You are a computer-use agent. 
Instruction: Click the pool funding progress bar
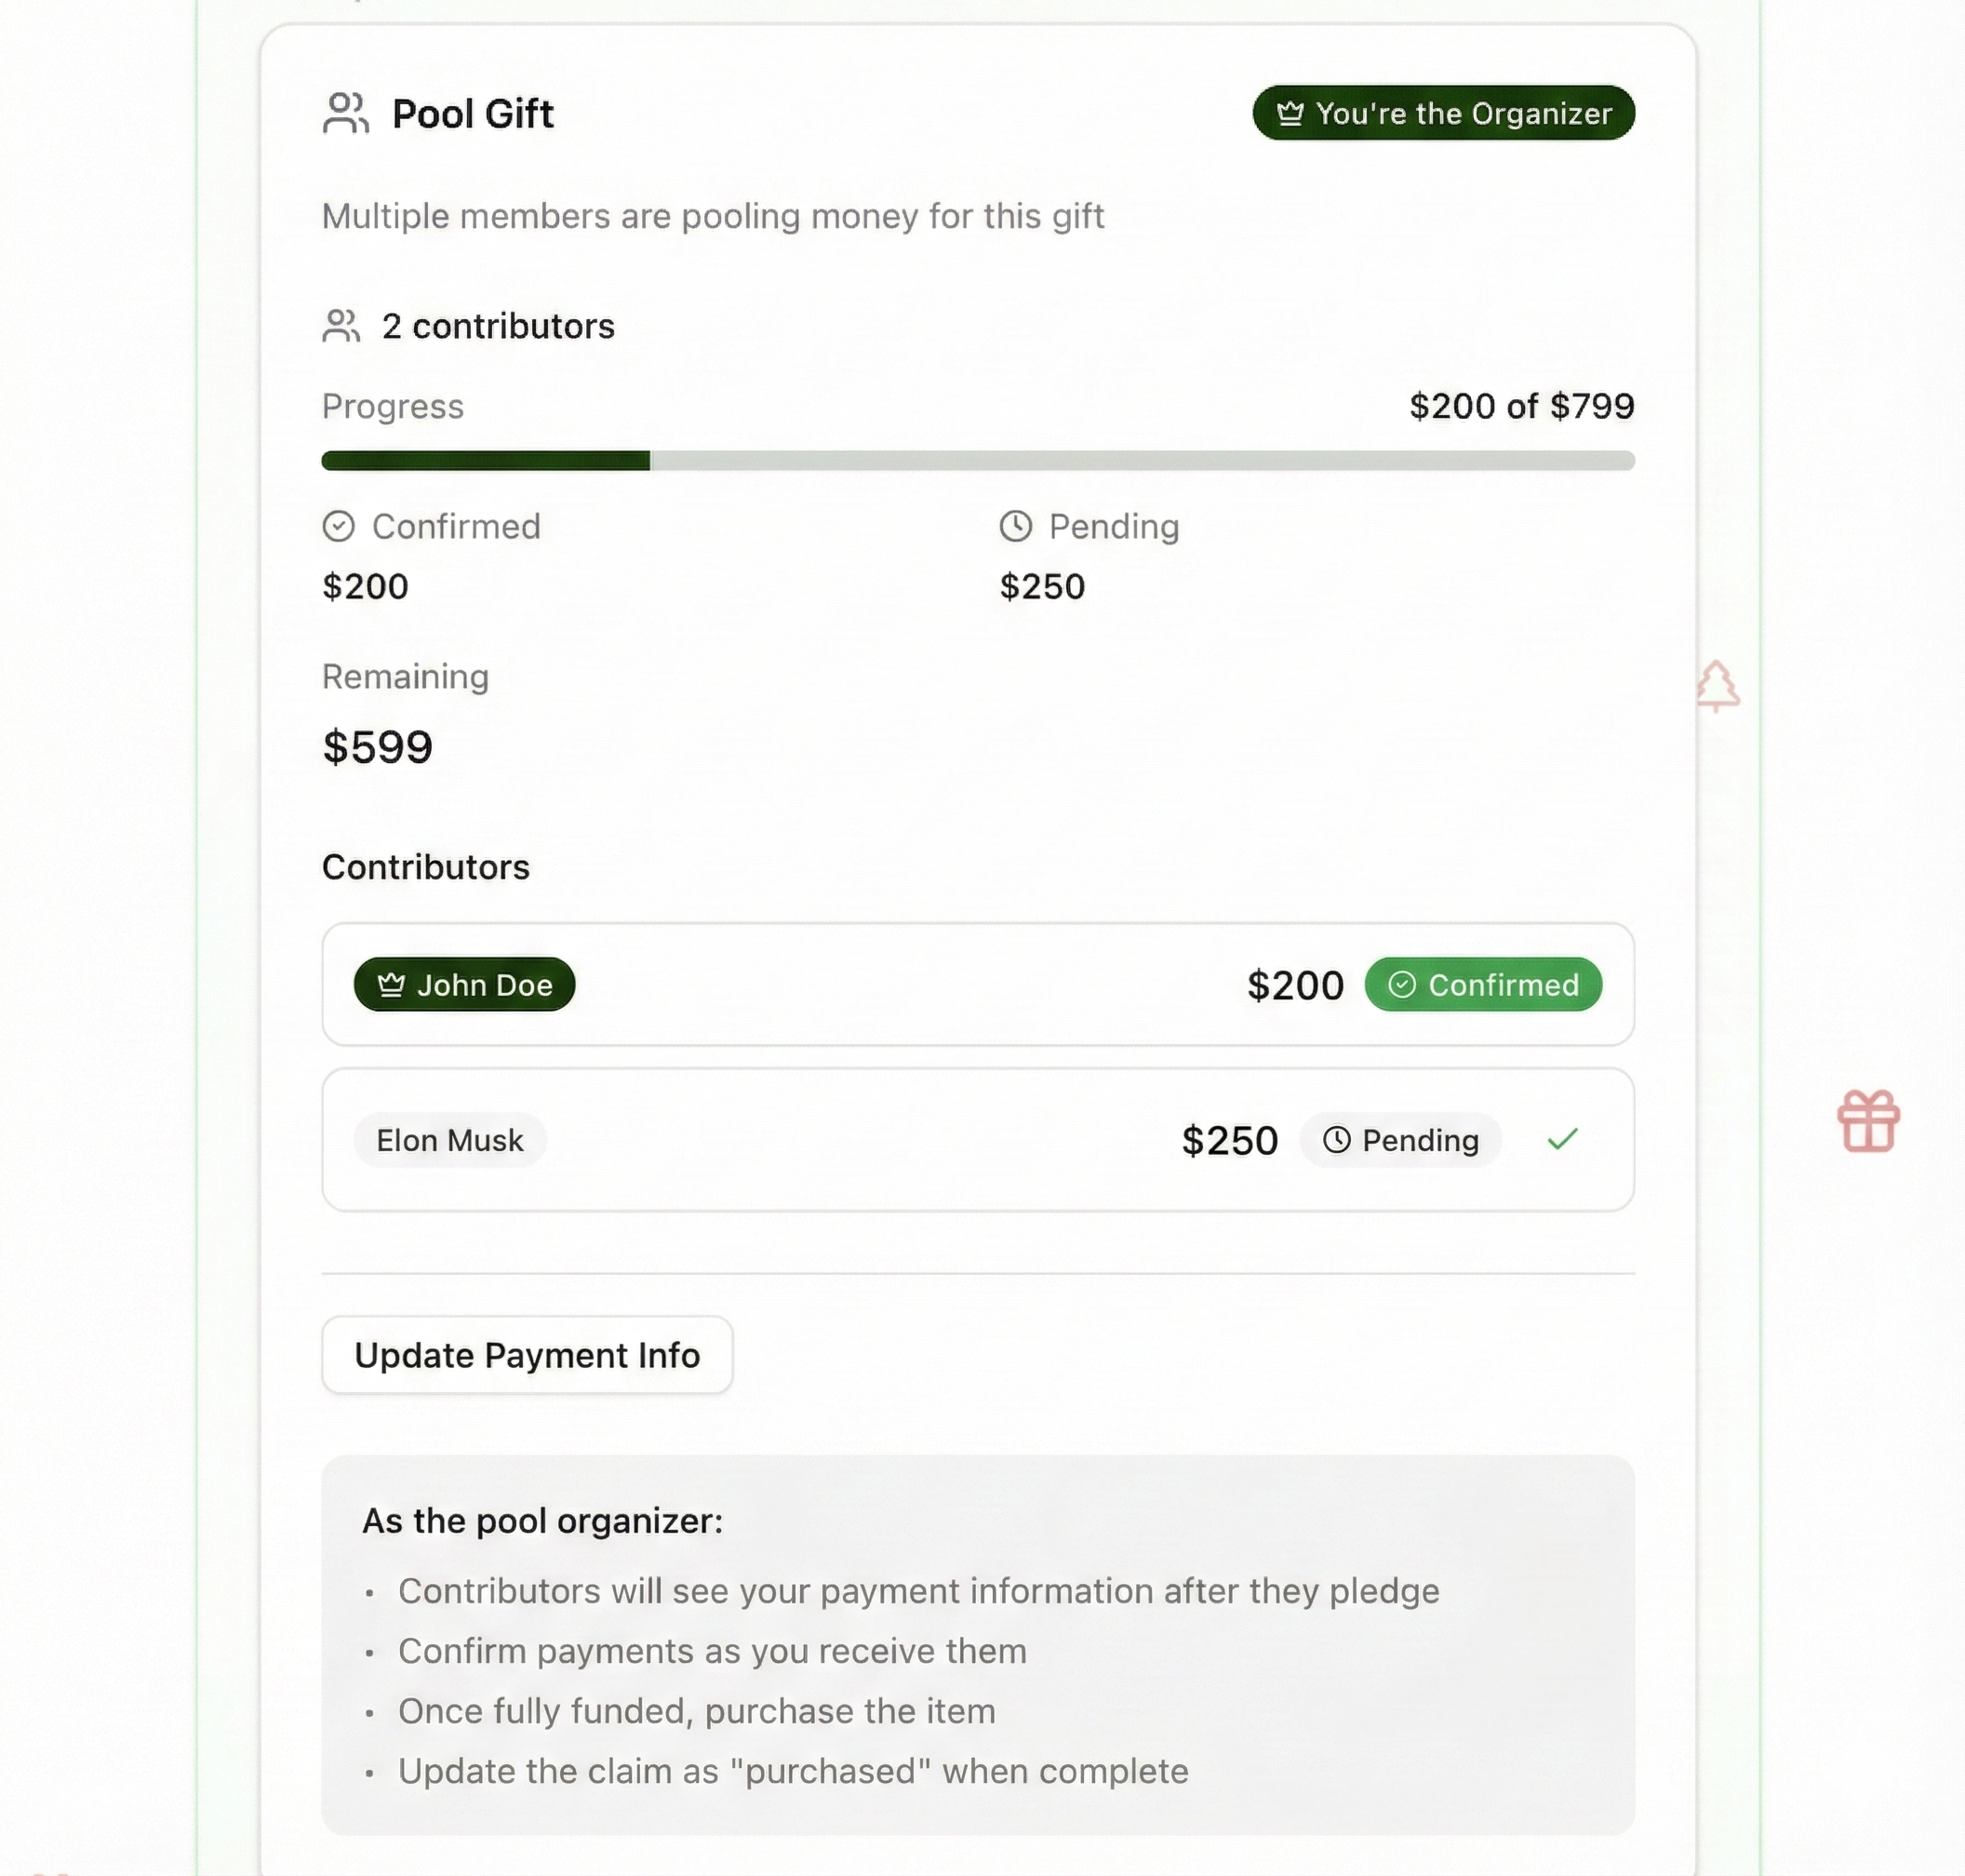[978, 460]
